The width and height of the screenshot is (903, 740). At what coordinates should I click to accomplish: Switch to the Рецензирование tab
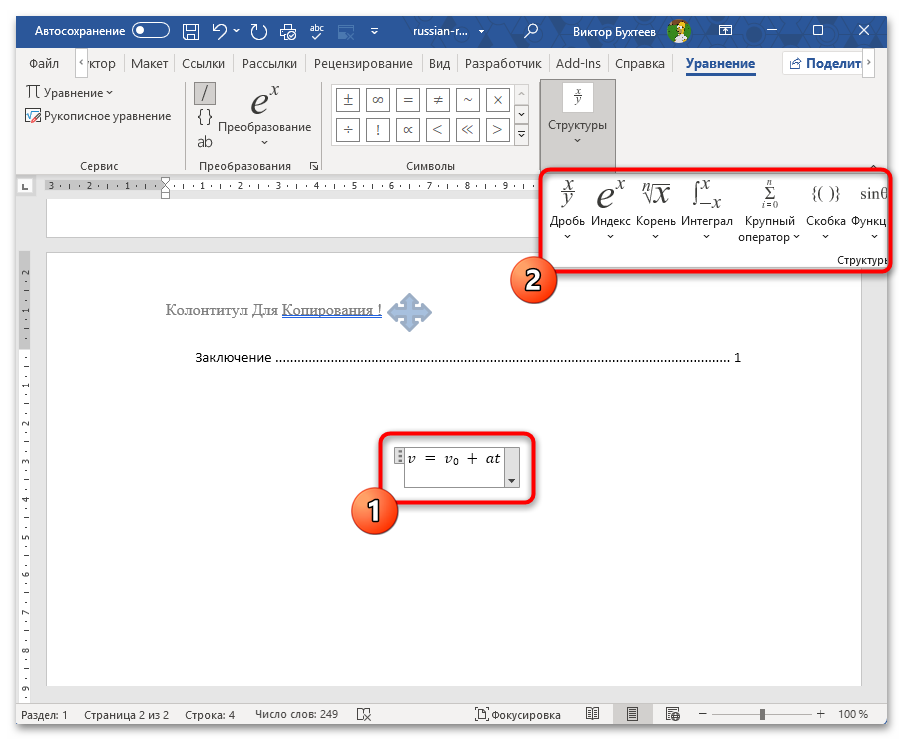click(363, 63)
